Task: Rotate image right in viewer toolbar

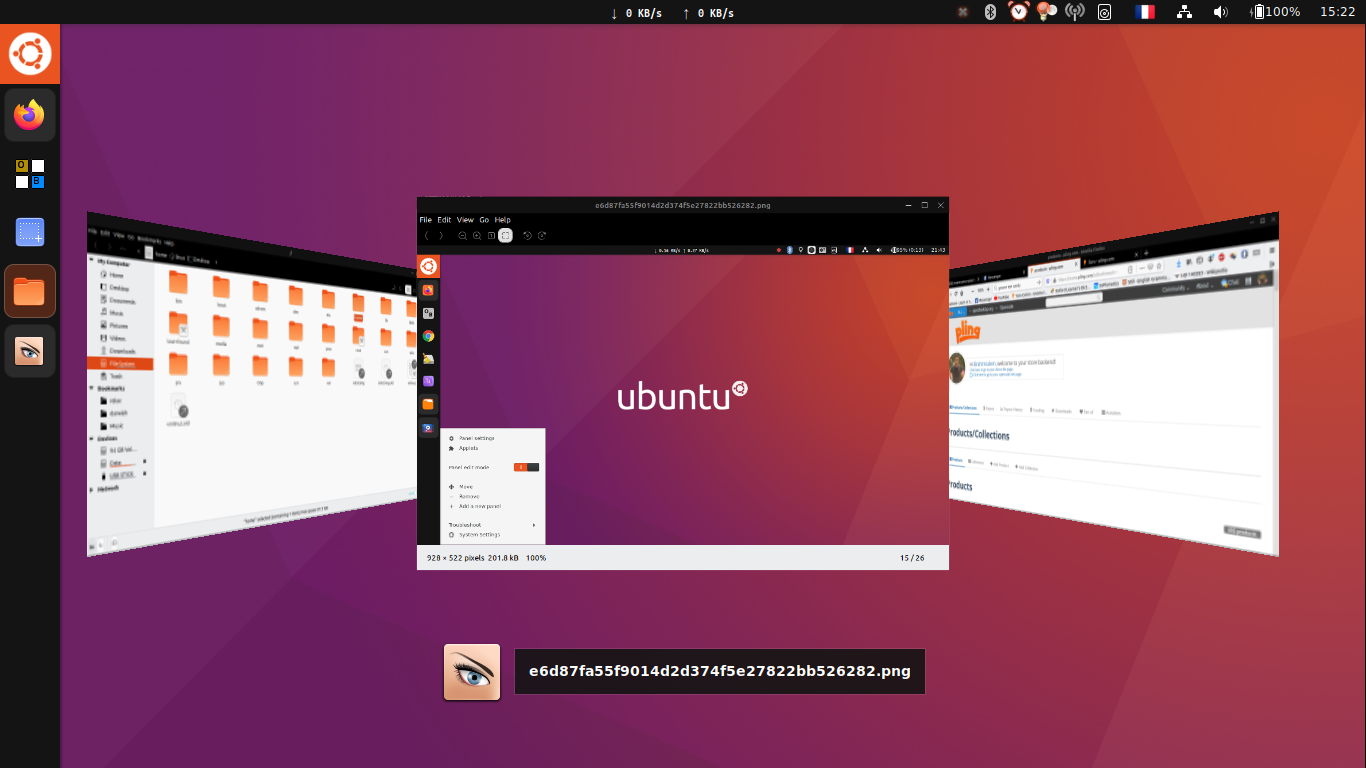Action: coord(542,236)
